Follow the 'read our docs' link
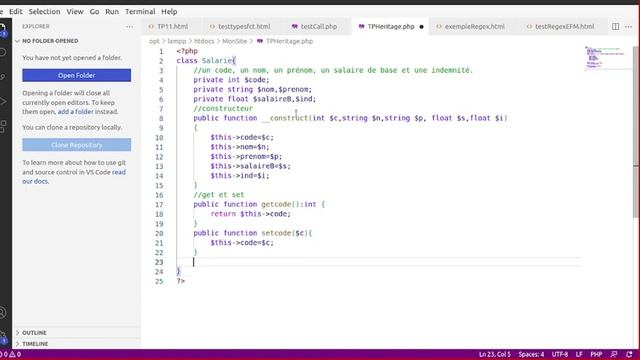The image size is (640, 360). point(74,177)
